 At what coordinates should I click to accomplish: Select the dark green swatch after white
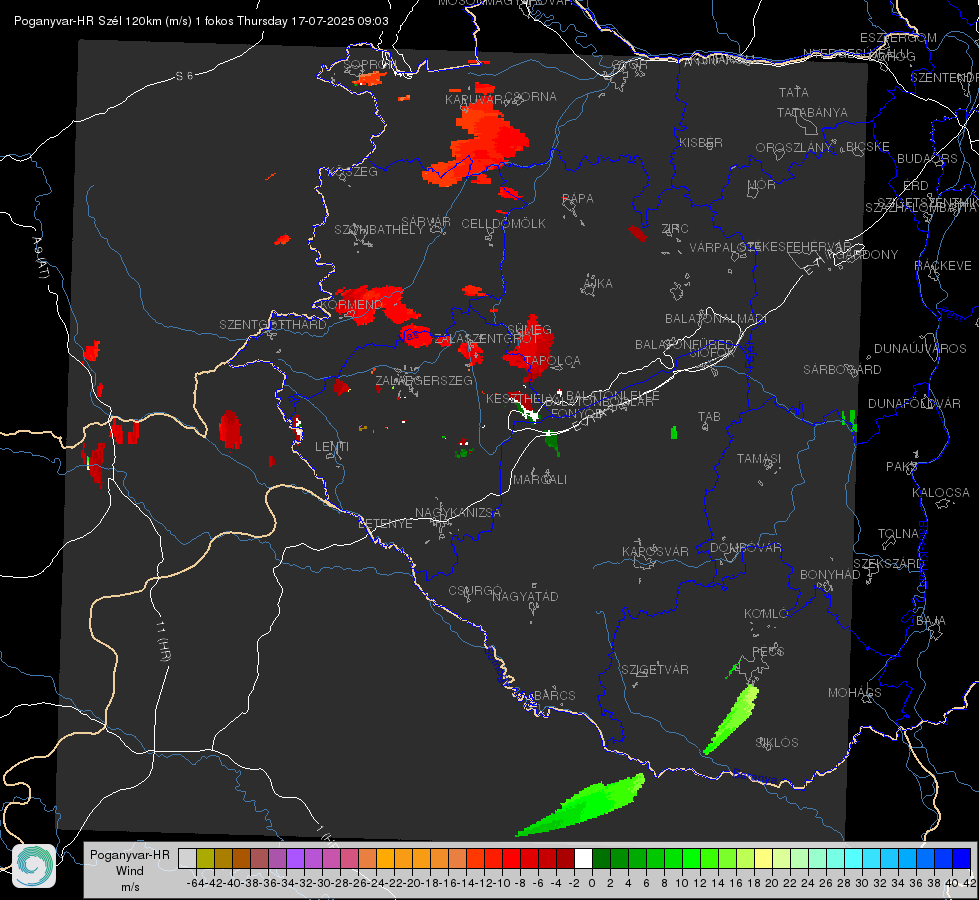tap(601, 858)
